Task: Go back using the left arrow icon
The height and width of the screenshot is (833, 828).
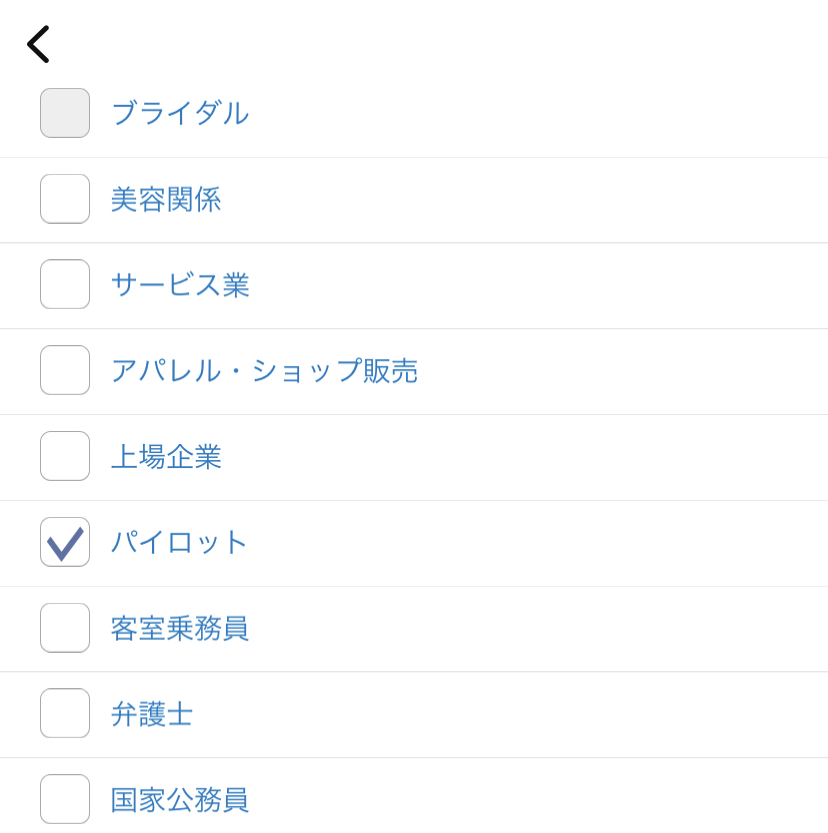Action: (x=38, y=44)
